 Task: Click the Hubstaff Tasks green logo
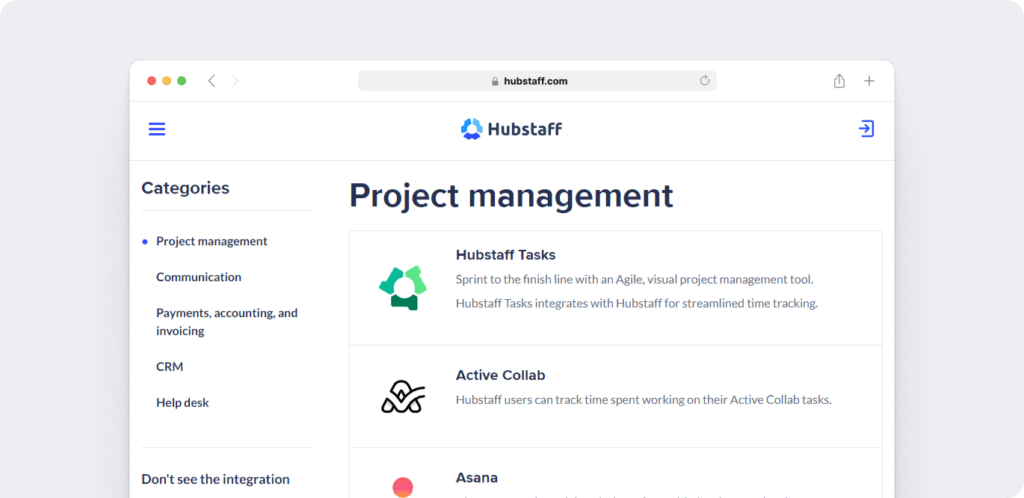click(403, 288)
